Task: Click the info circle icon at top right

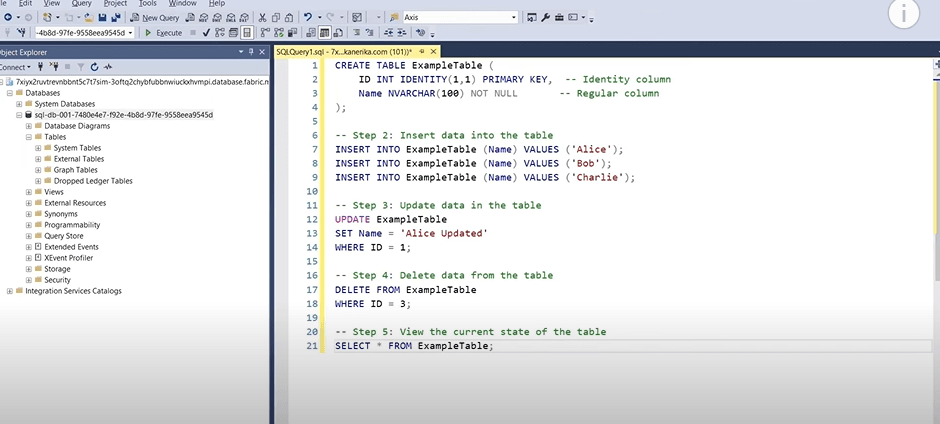Action: (x=903, y=14)
